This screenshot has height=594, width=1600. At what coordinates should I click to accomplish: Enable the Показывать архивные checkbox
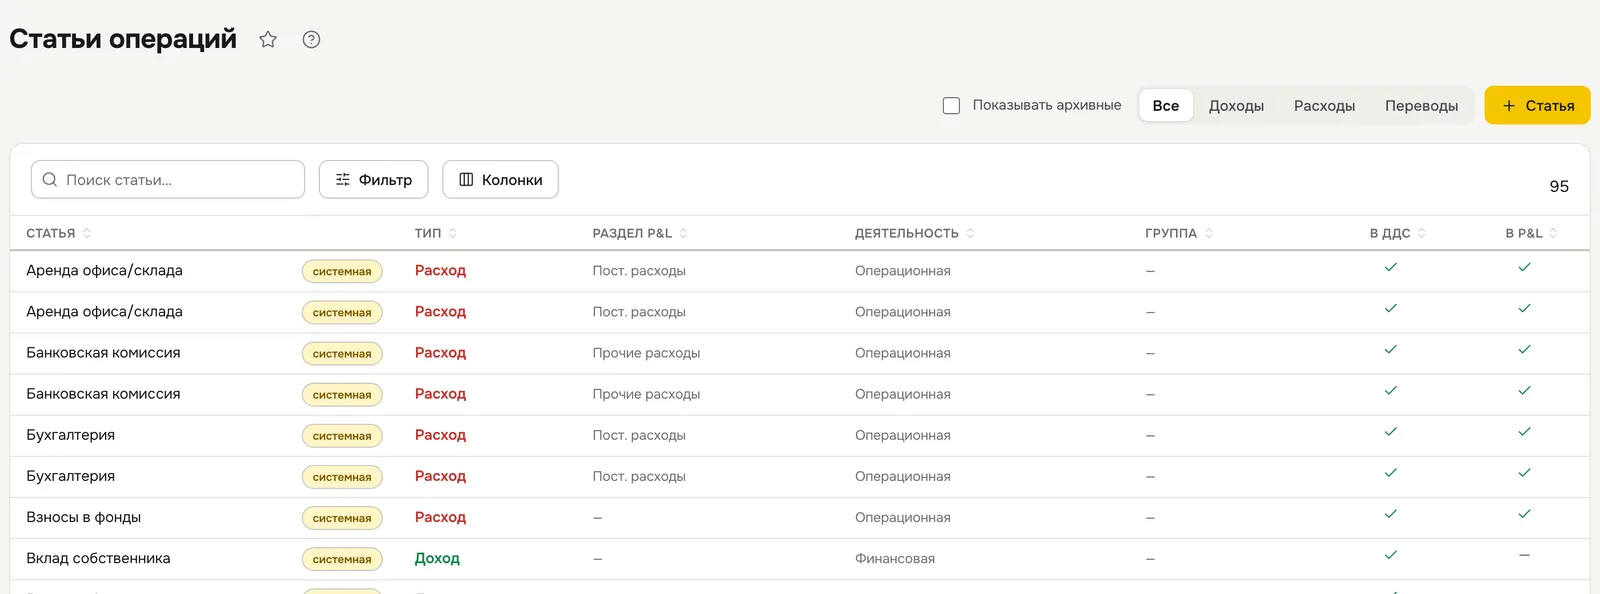coord(951,105)
